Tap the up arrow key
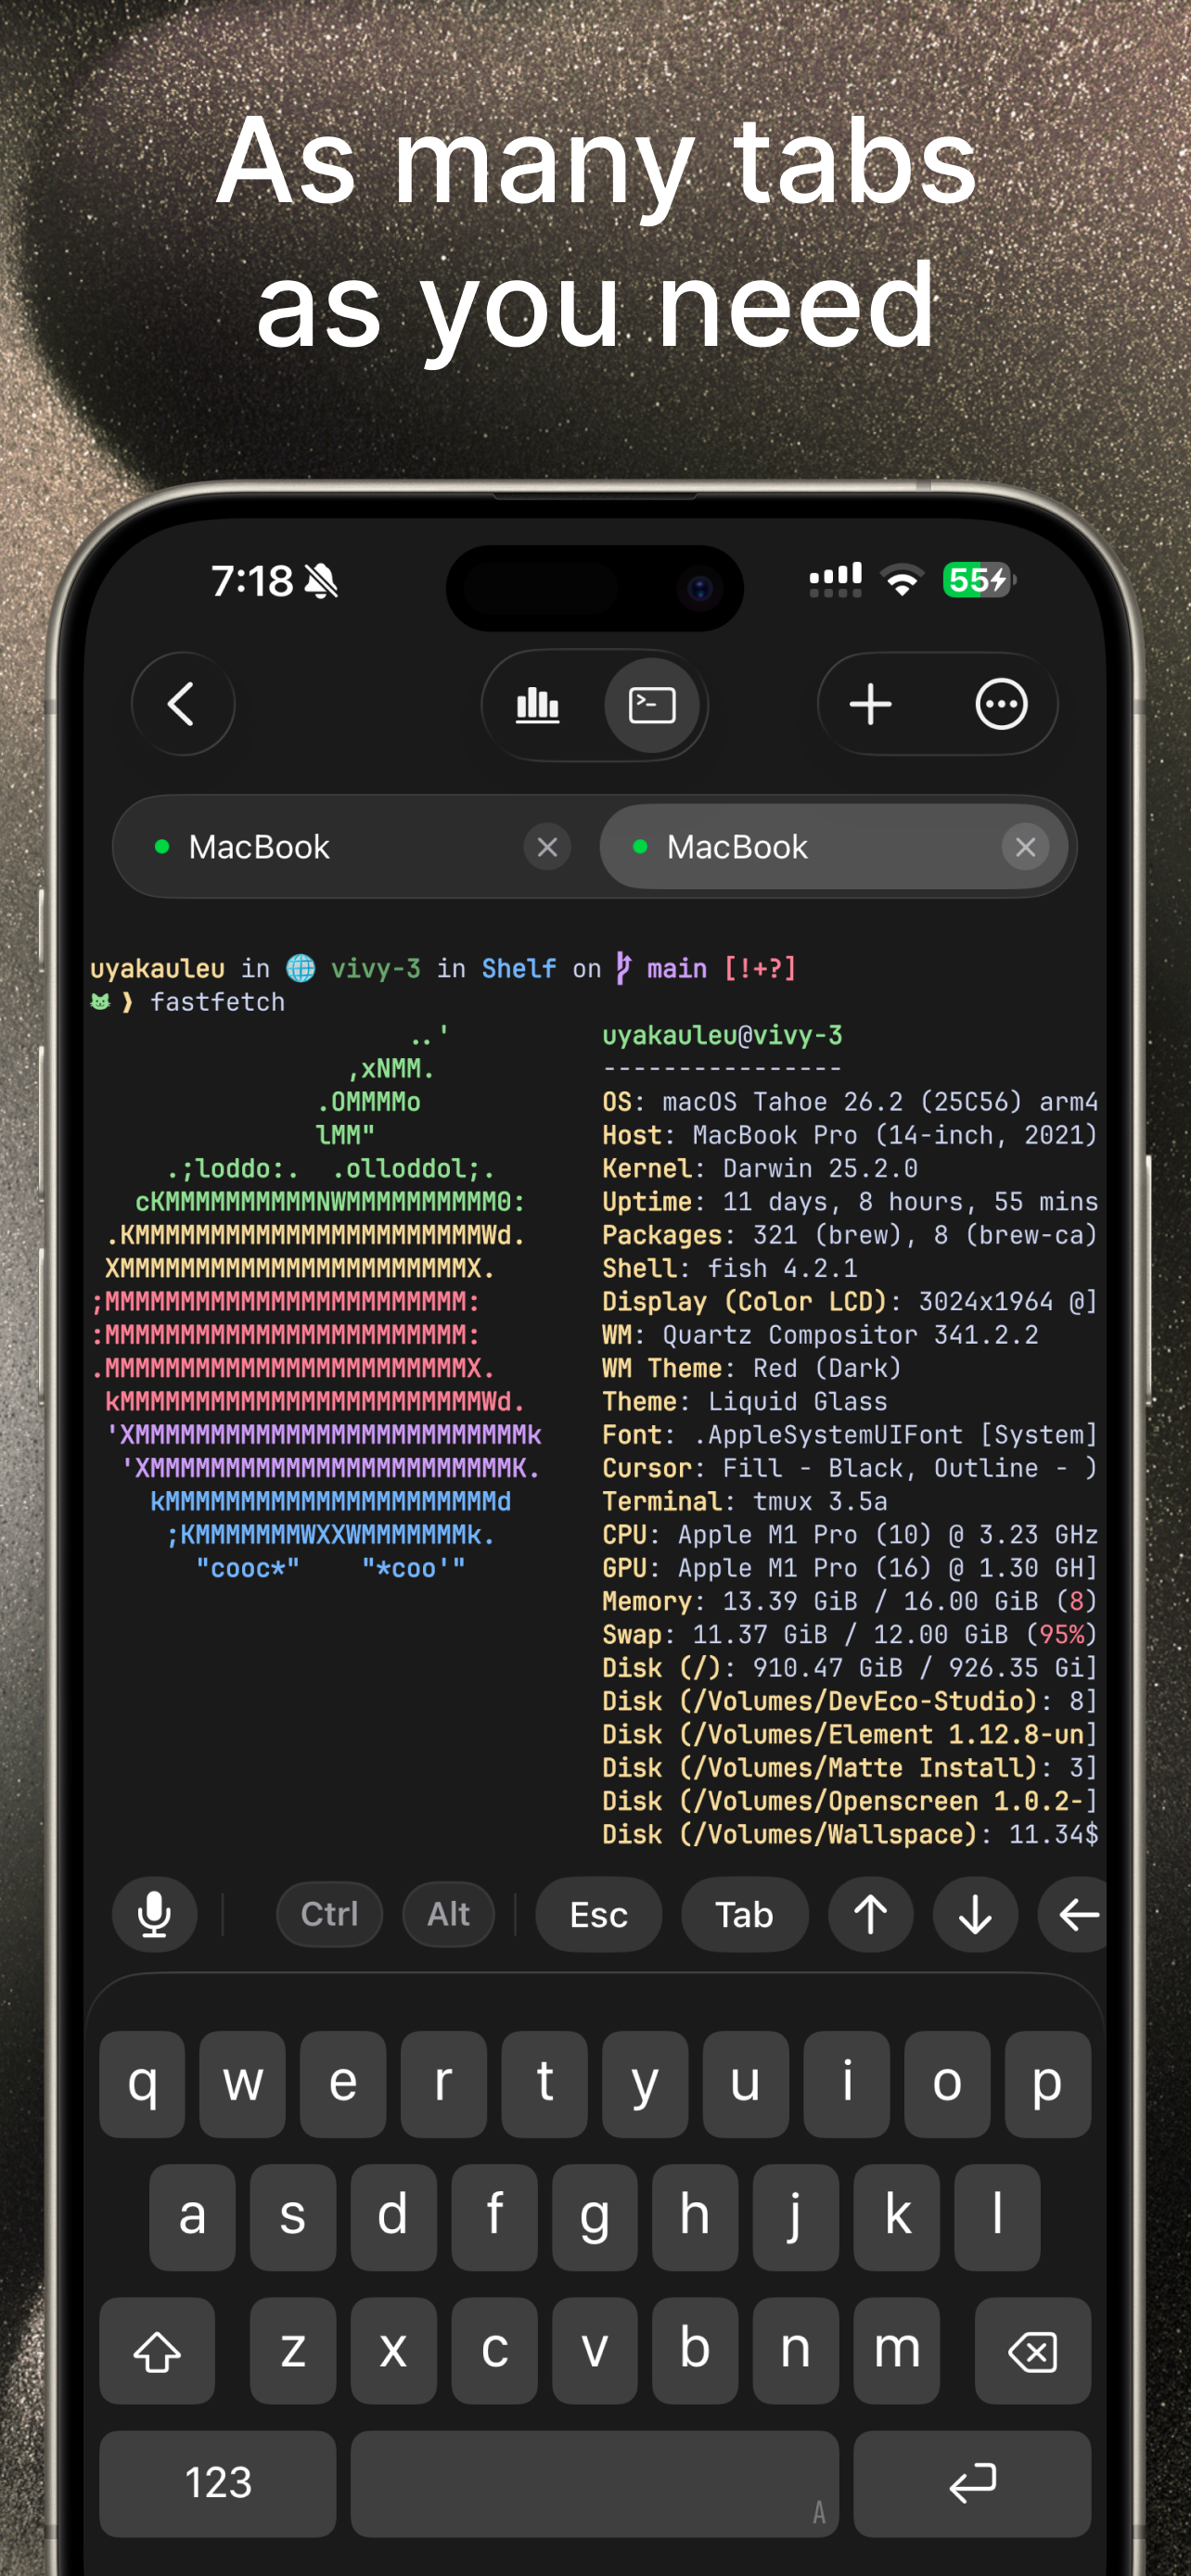The width and height of the screenshot is (1191, 2576). 870,1914
